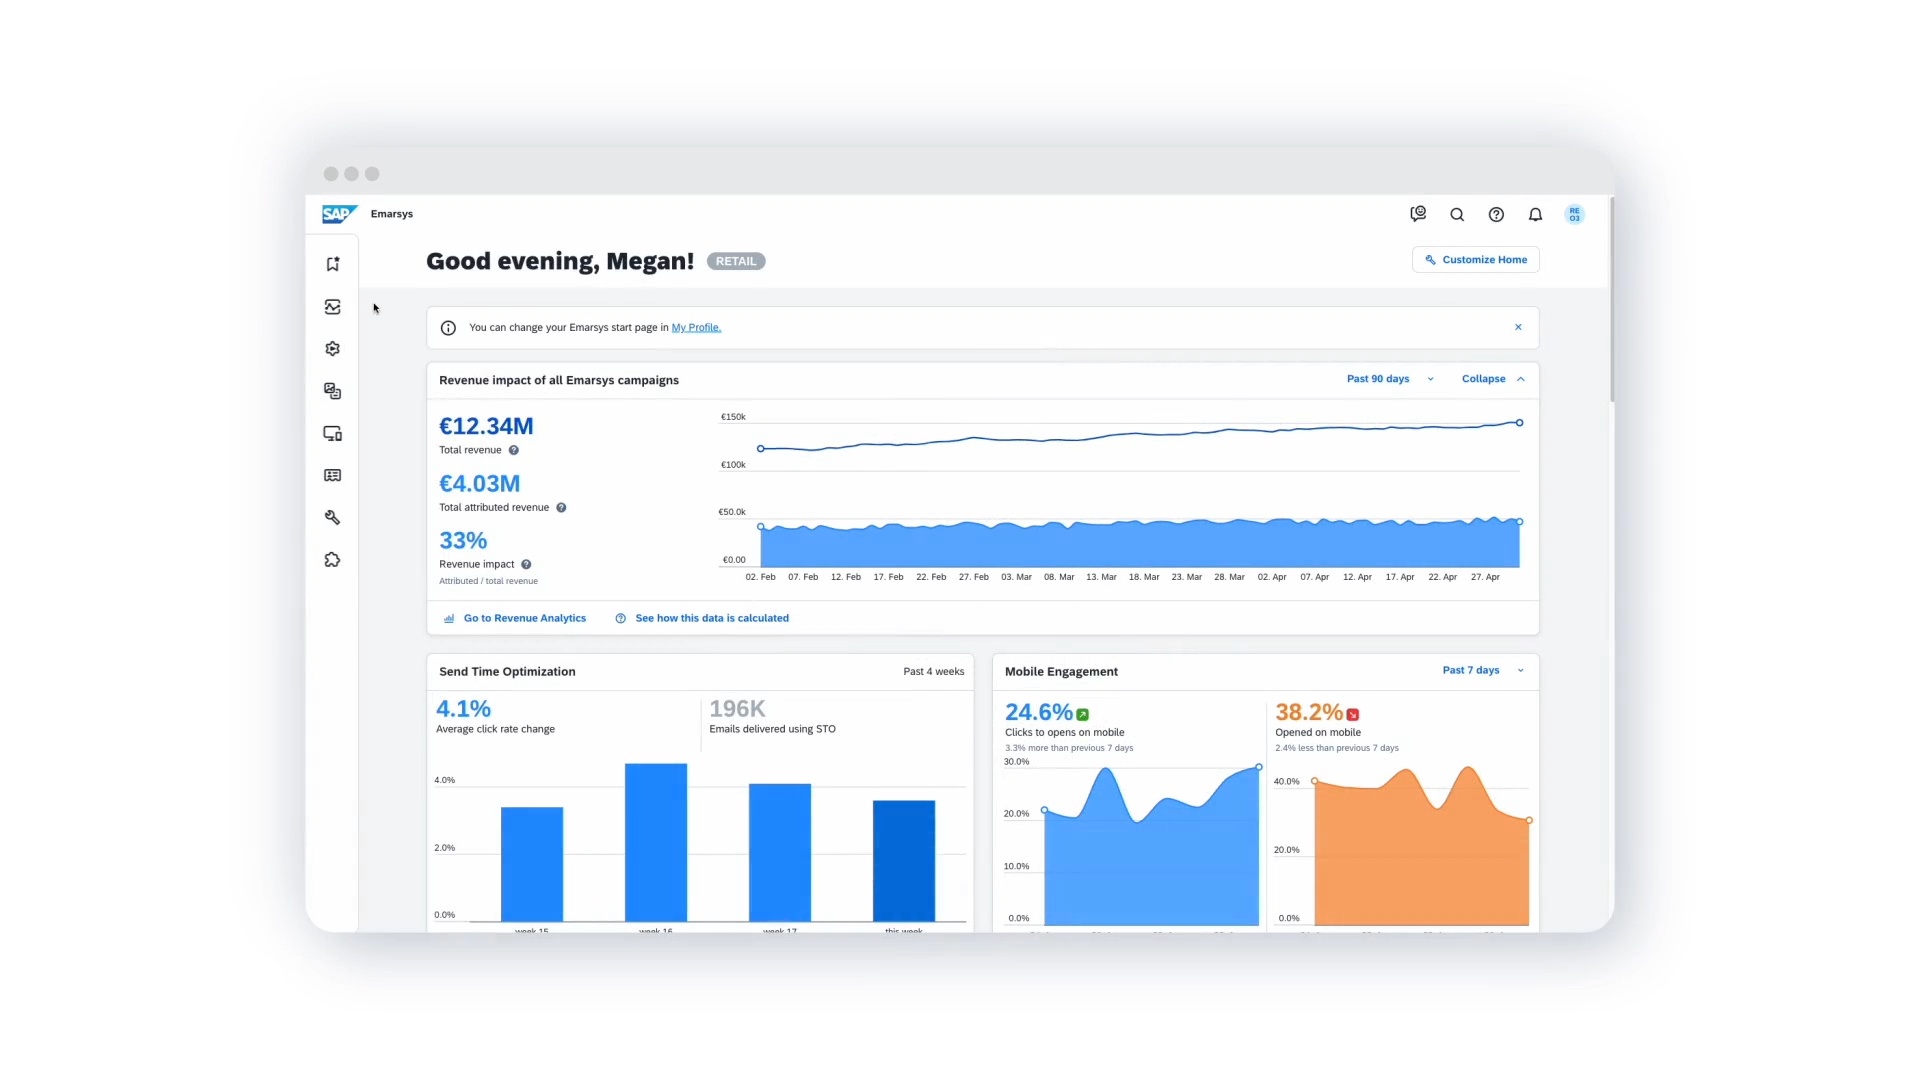
Task: Open the devices channels icon in sidebar
Action: tap(333, 434)
